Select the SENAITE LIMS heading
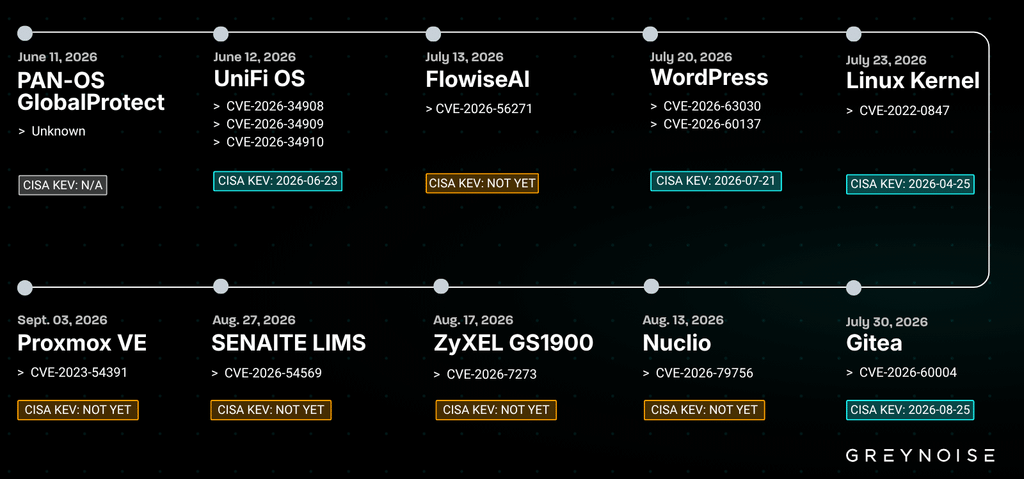 [x=289, y=343]
